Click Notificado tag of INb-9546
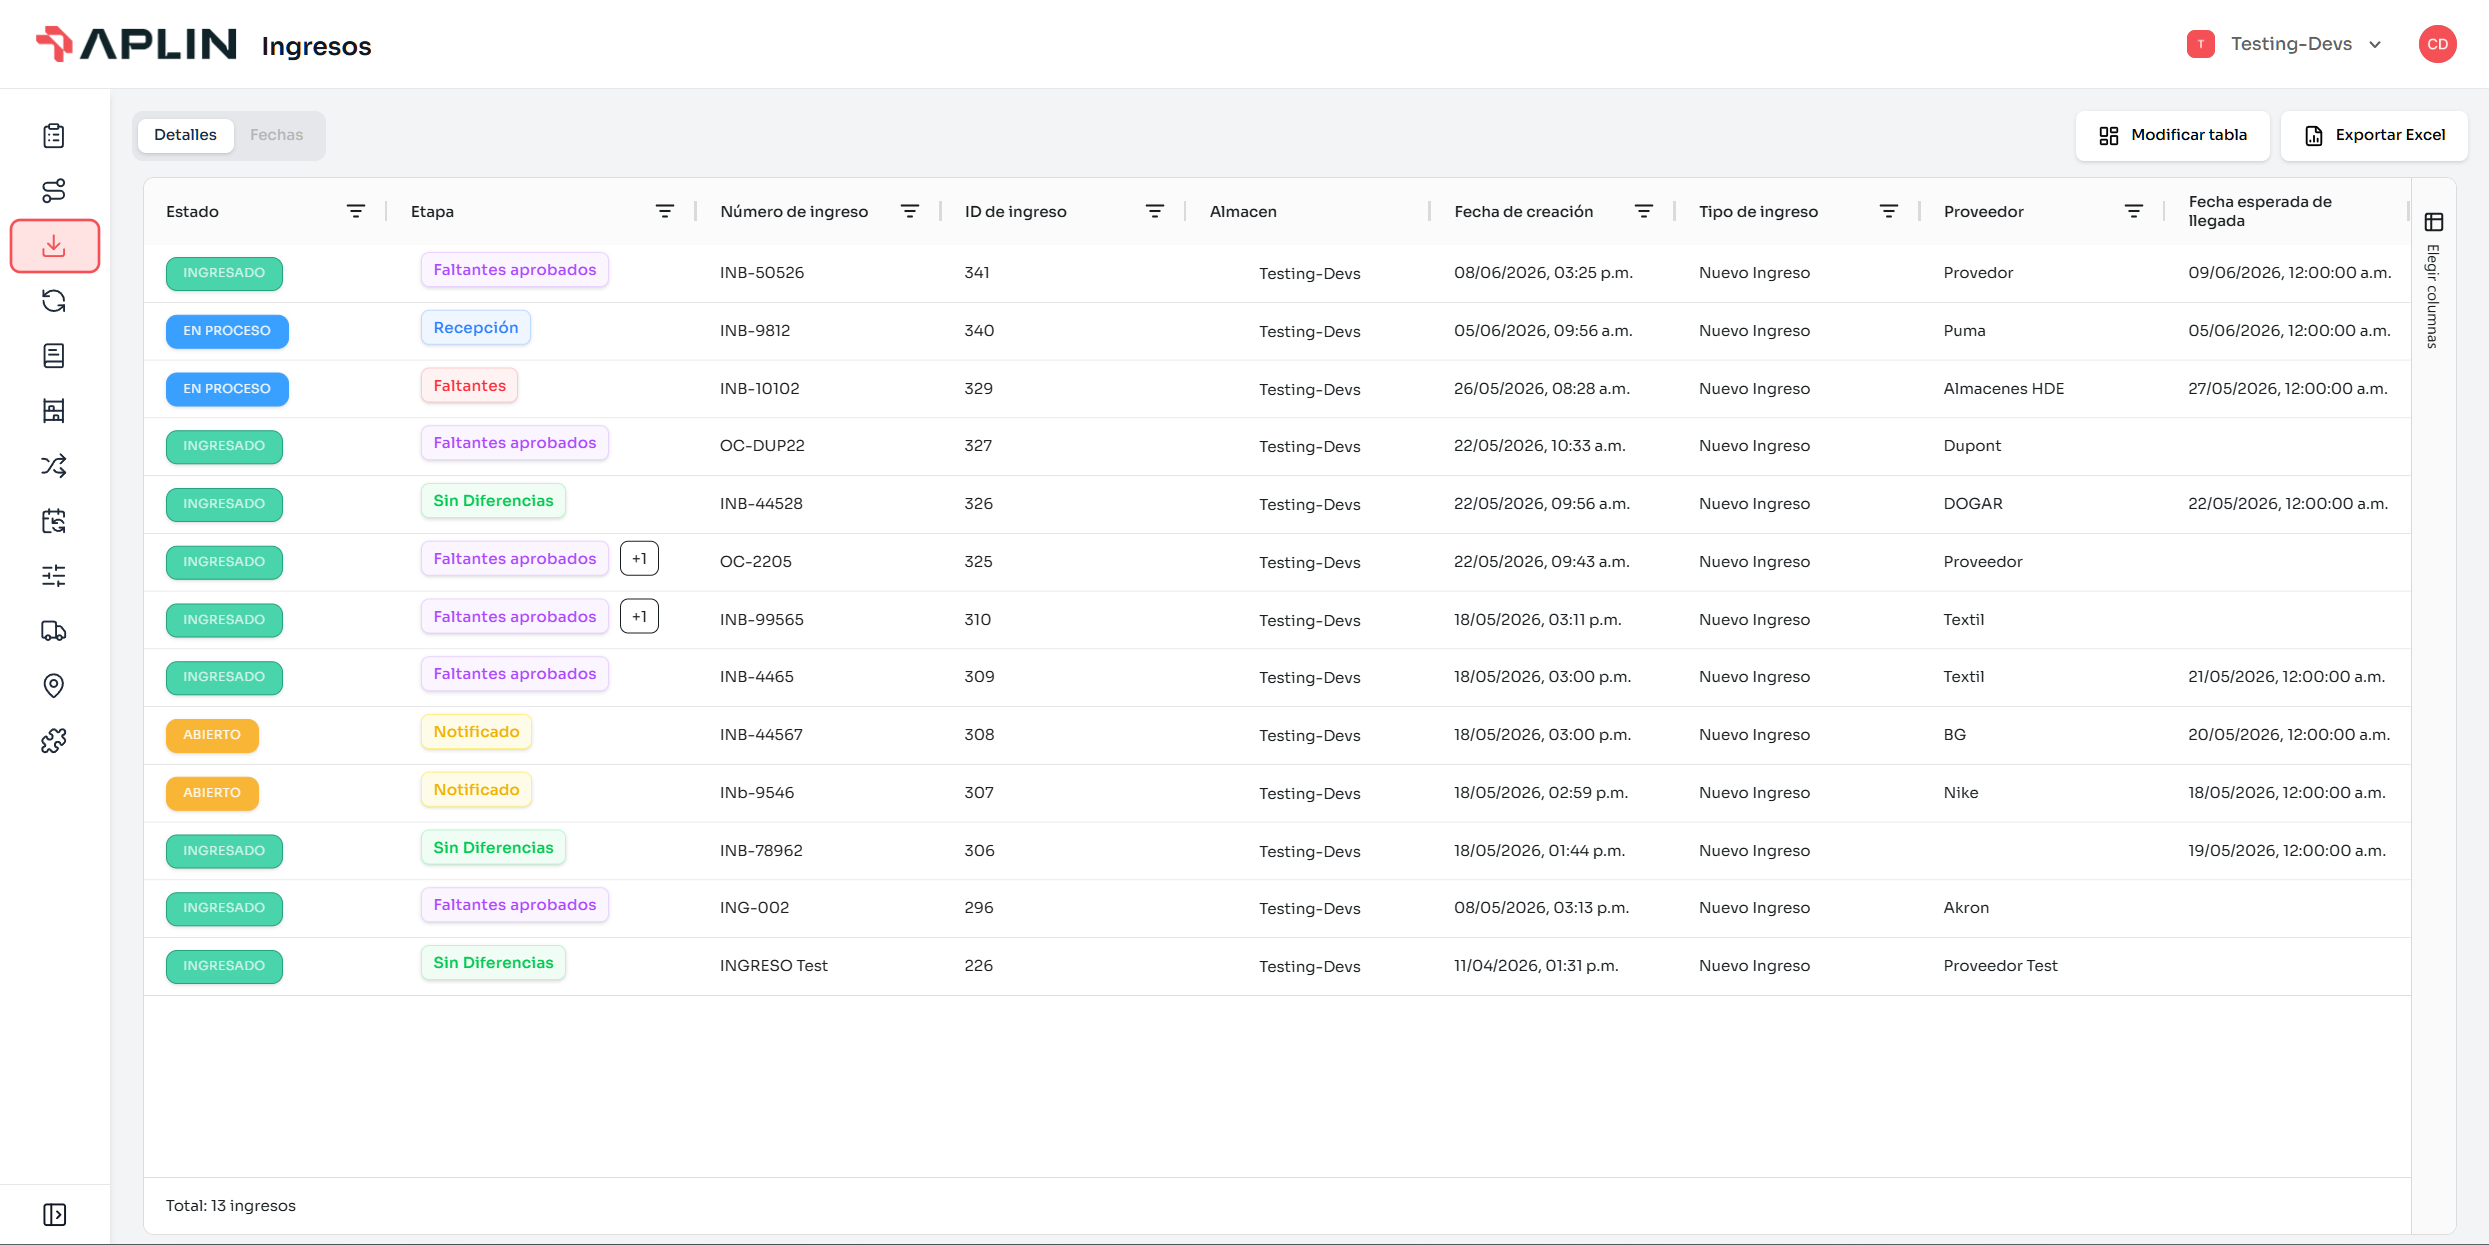 476,790
